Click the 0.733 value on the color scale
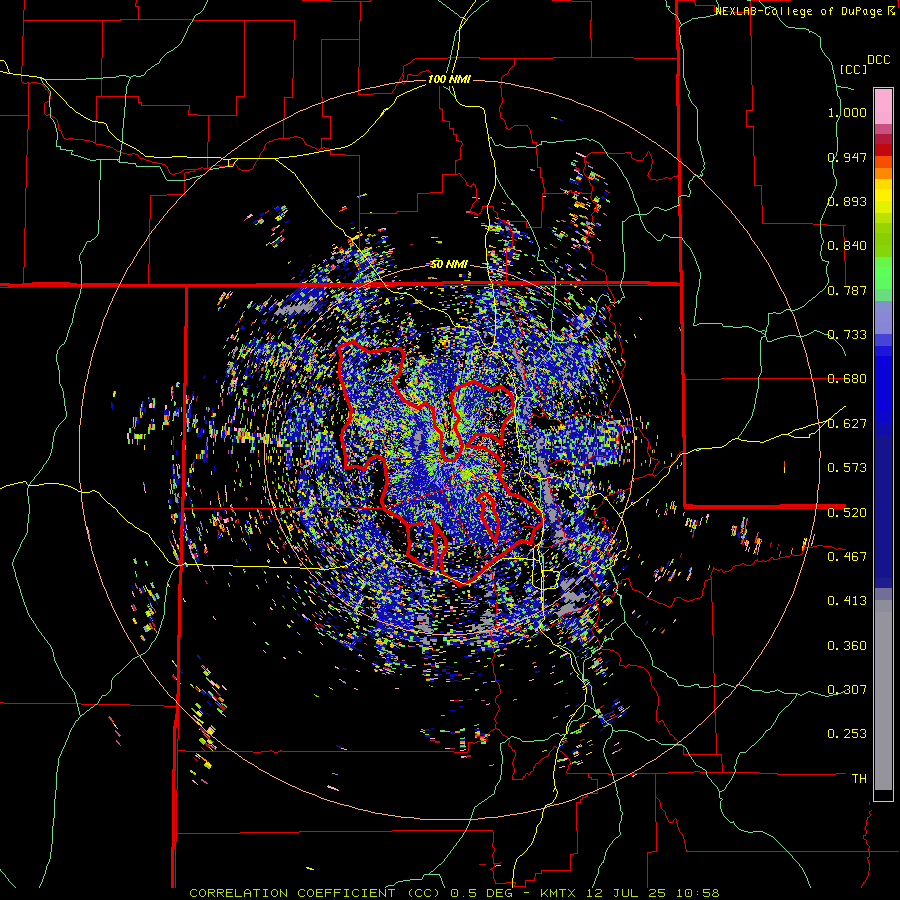Image resolution: width=900 pixels, height=900 pixels. coord(847,335)
